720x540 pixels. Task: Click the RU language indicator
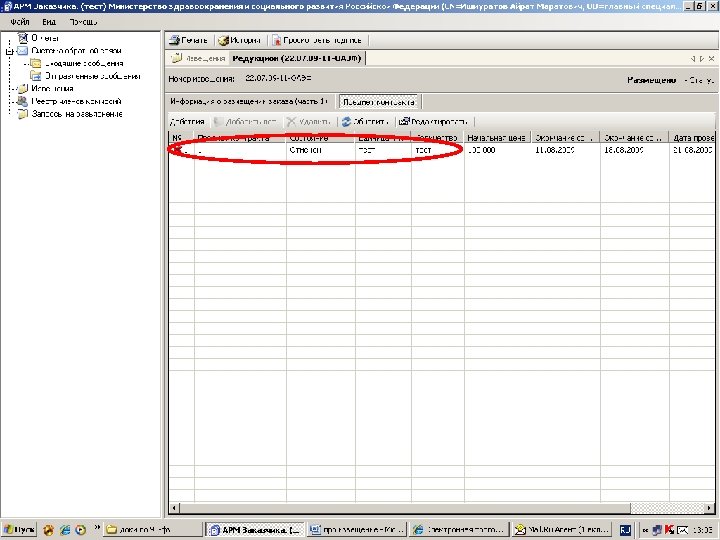[625, 530]
